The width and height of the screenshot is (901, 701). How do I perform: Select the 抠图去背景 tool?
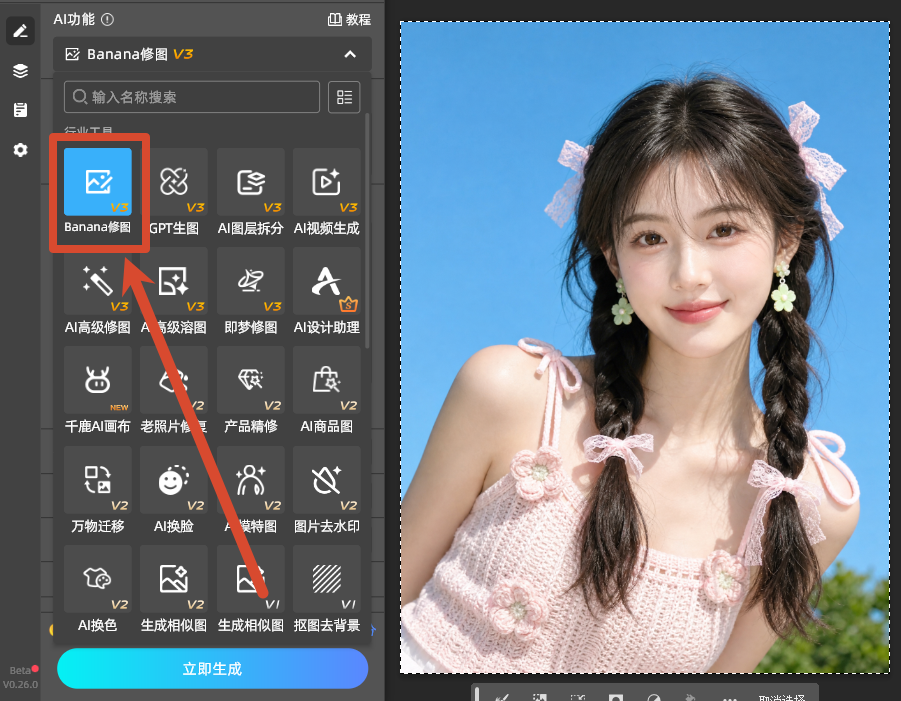click(x=326, y=579)
